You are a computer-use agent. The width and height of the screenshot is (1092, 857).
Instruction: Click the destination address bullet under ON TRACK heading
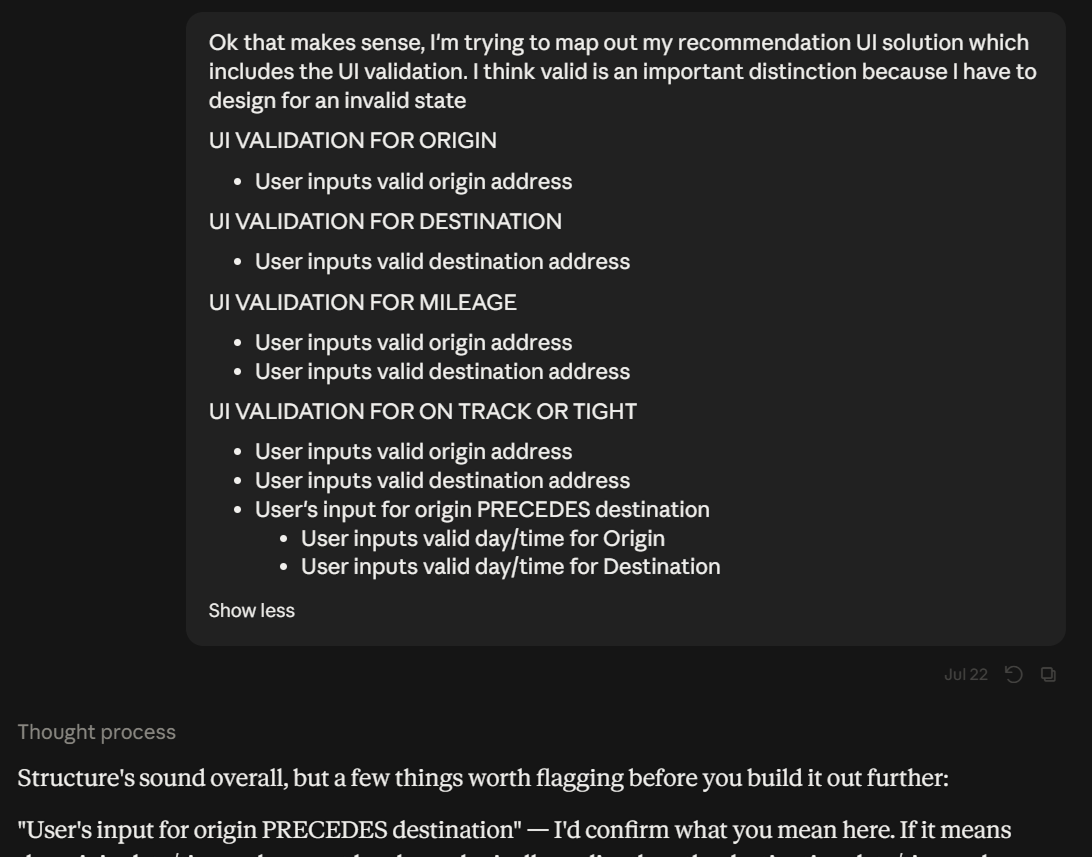[442, 480]
